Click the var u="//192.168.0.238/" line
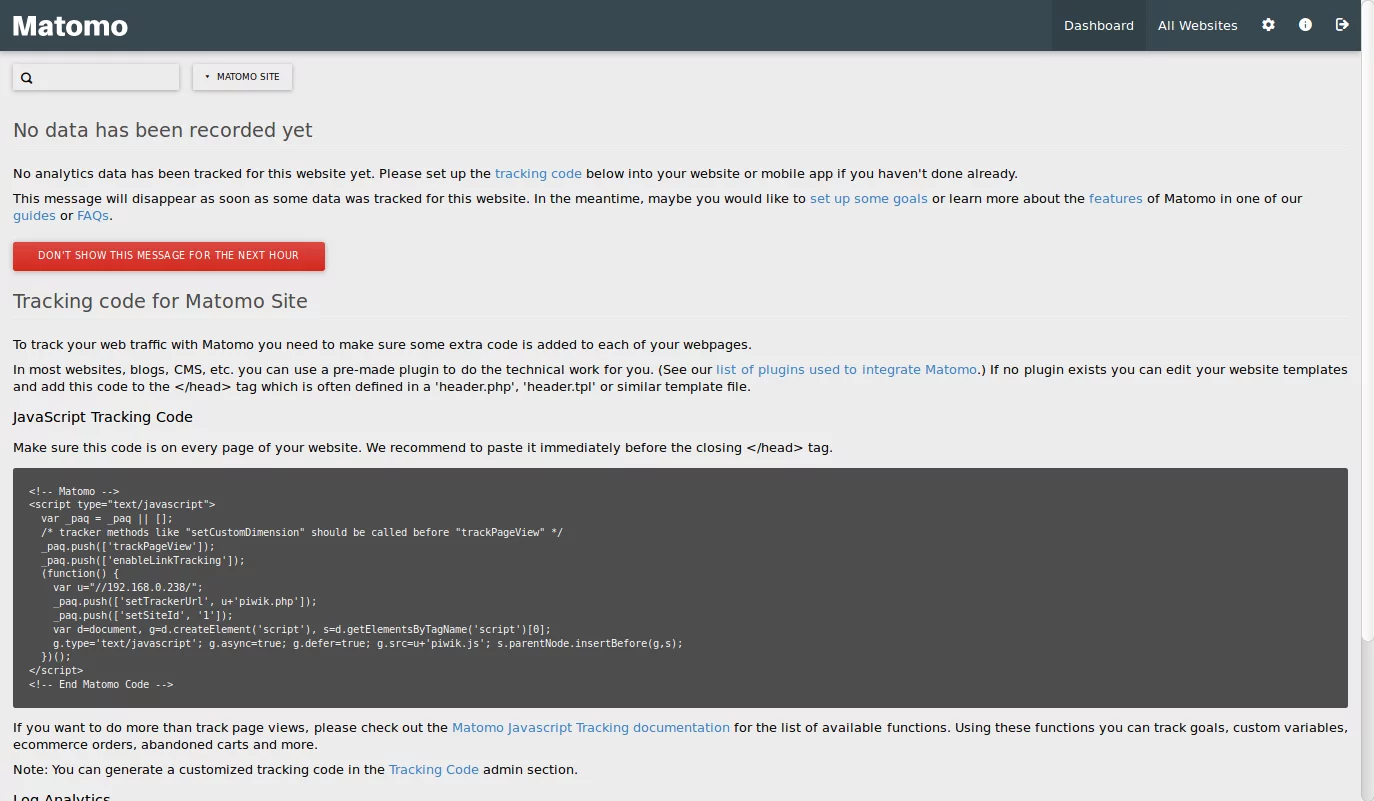Image resolution: width=1374 pixels, height=801 pixels. coord(128,588)
